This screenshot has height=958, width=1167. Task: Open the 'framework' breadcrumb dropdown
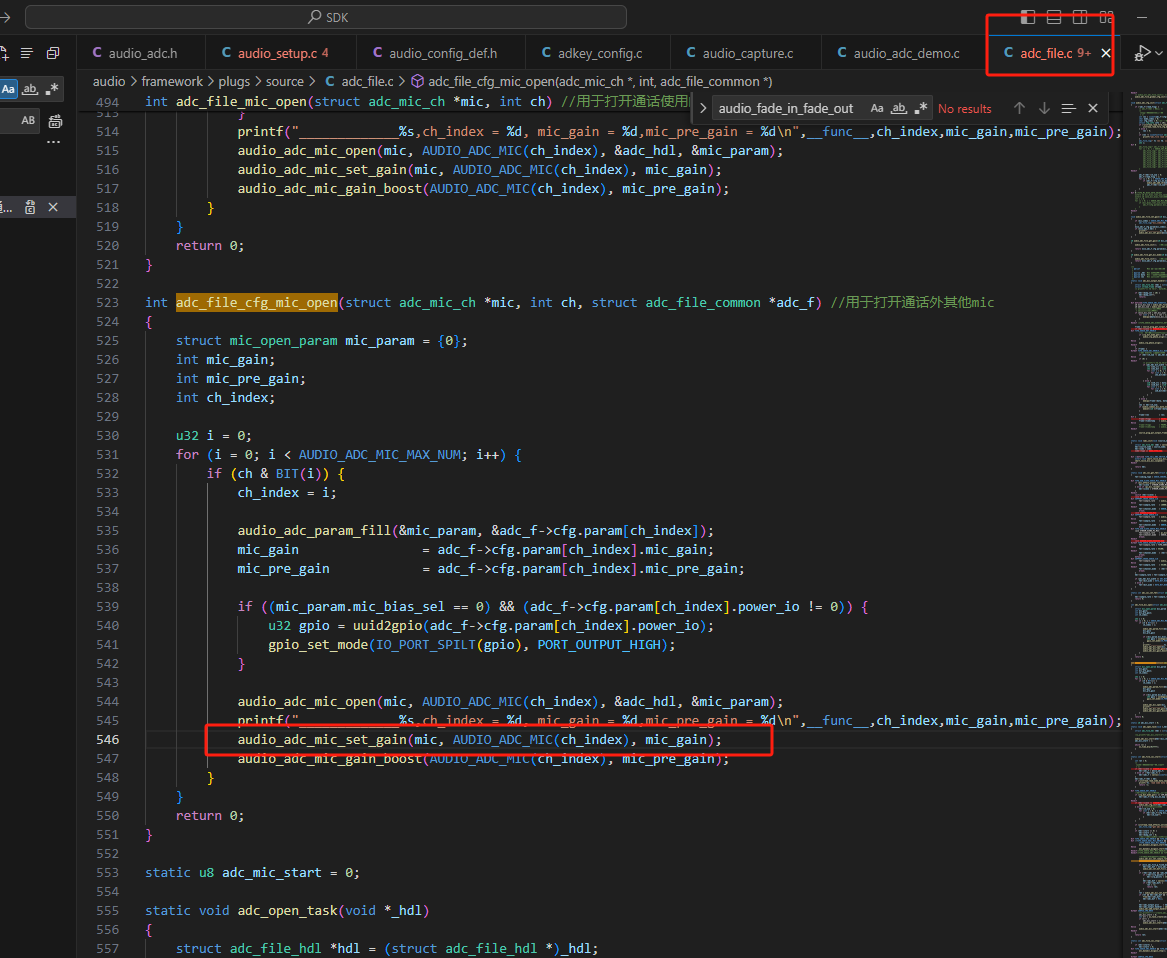click(x=172, y=81)
